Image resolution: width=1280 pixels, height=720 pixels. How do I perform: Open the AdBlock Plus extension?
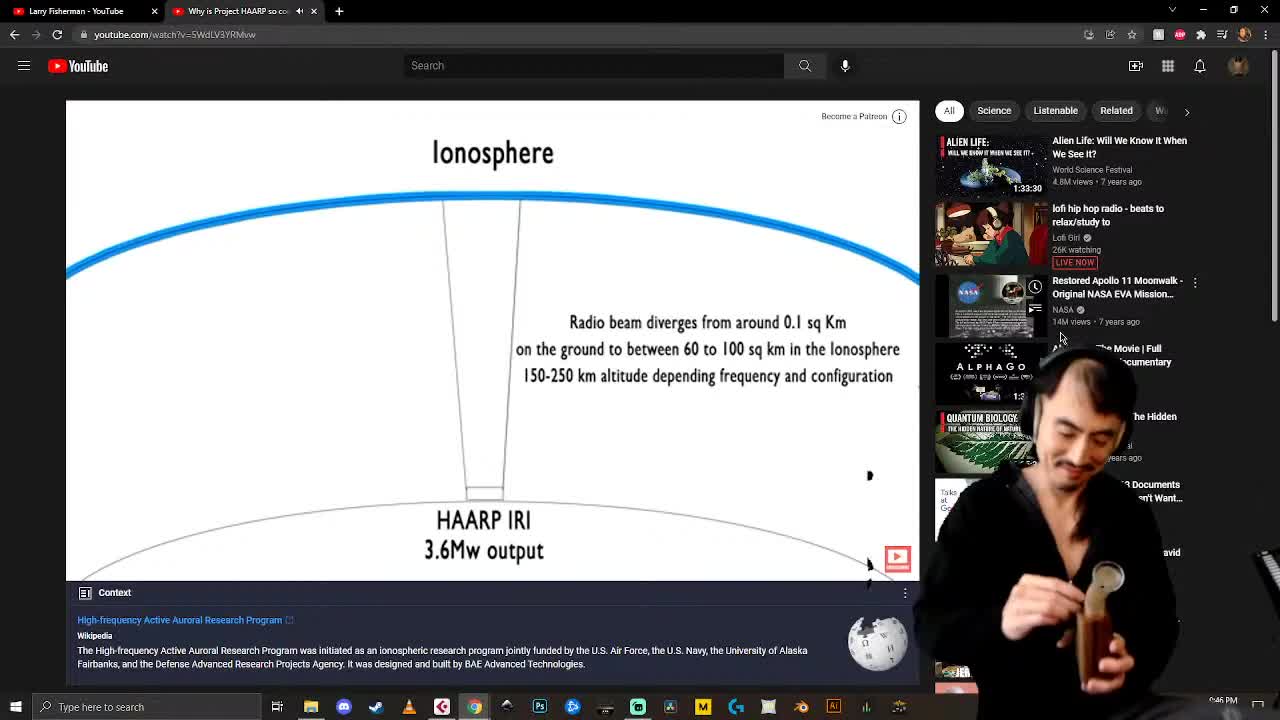click(x=1180, y=34)
